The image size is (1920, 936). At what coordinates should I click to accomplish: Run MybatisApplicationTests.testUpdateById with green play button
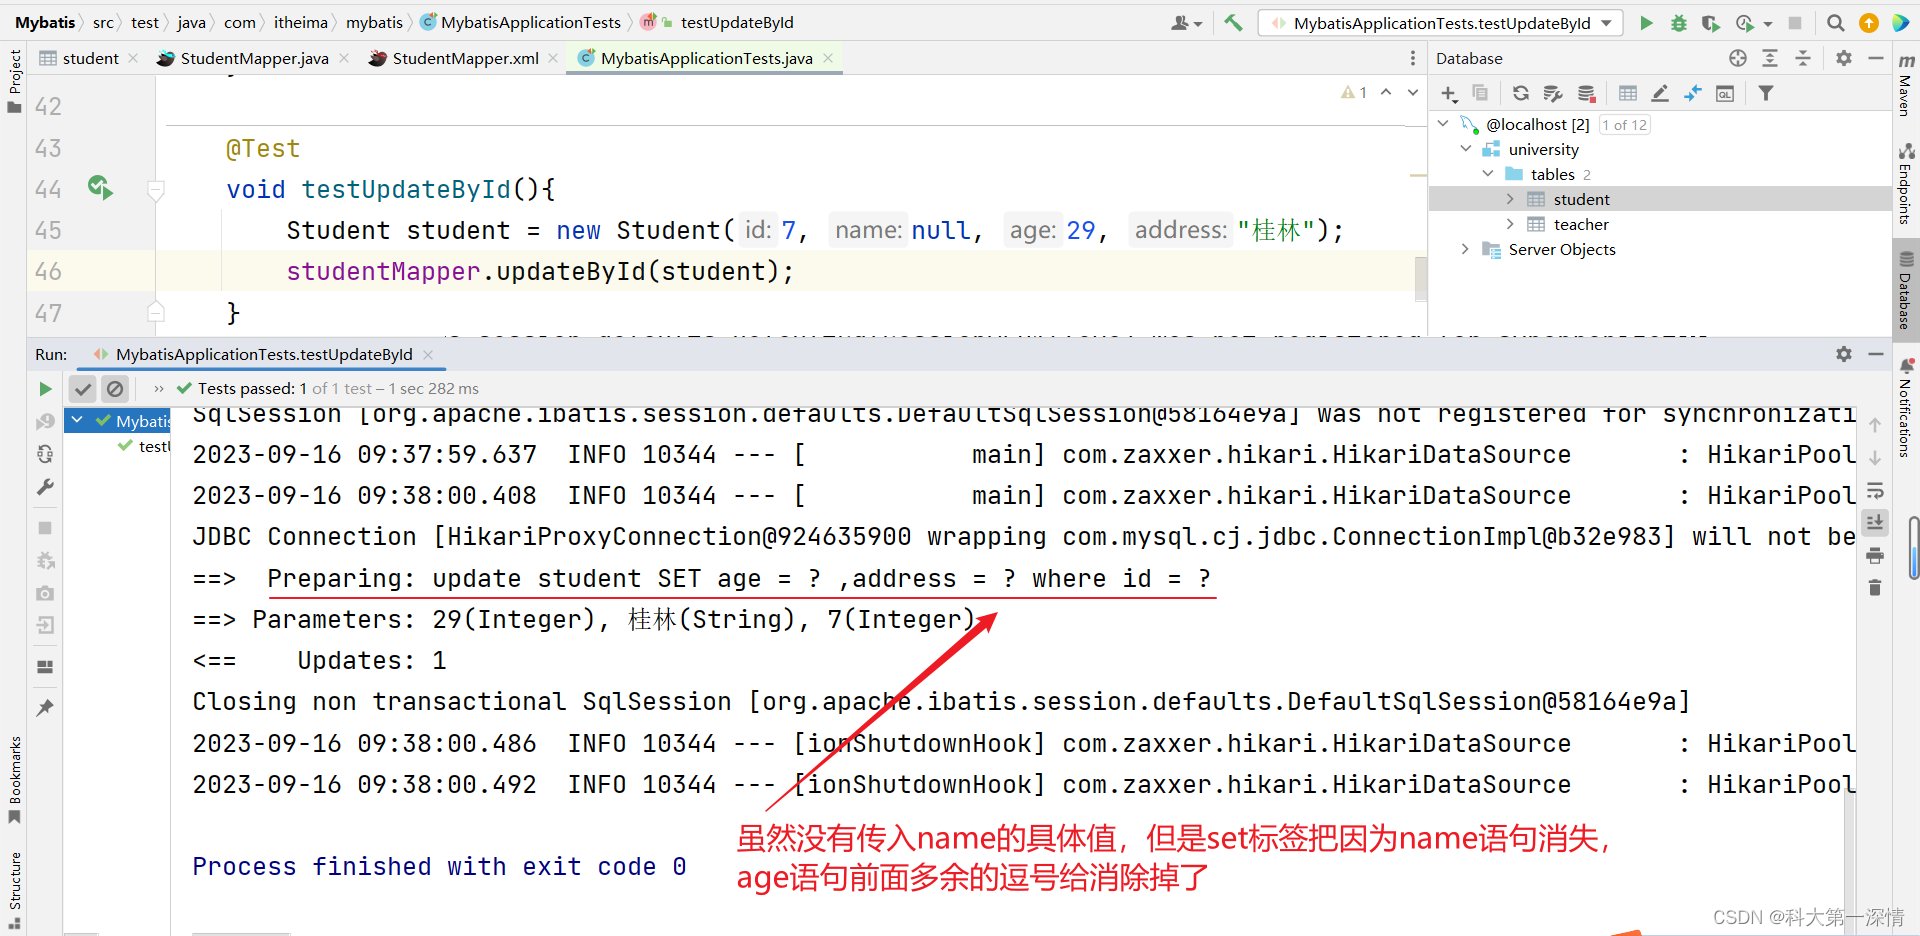pyautogui.click(x=1646, y=23)
